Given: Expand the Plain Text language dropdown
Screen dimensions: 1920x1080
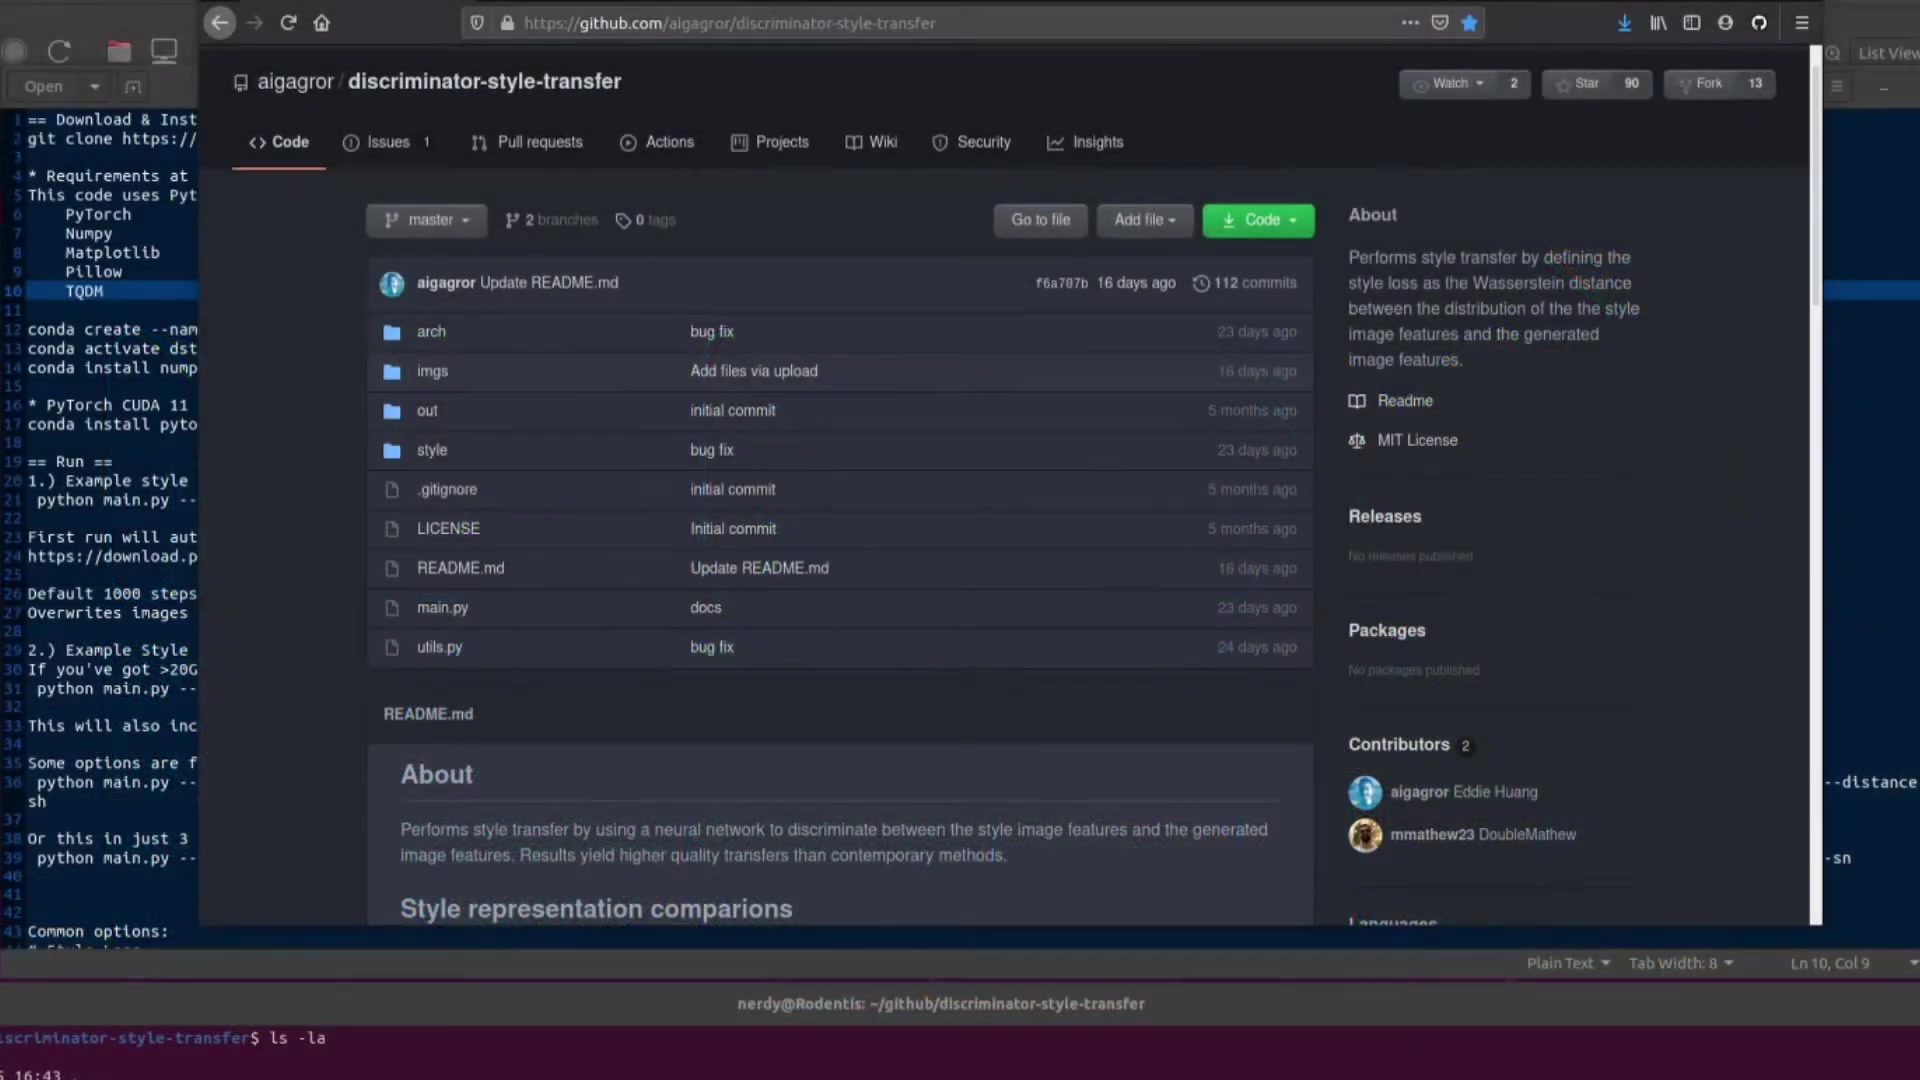Looking at the screenshot, I should [x=1567, y=963].
